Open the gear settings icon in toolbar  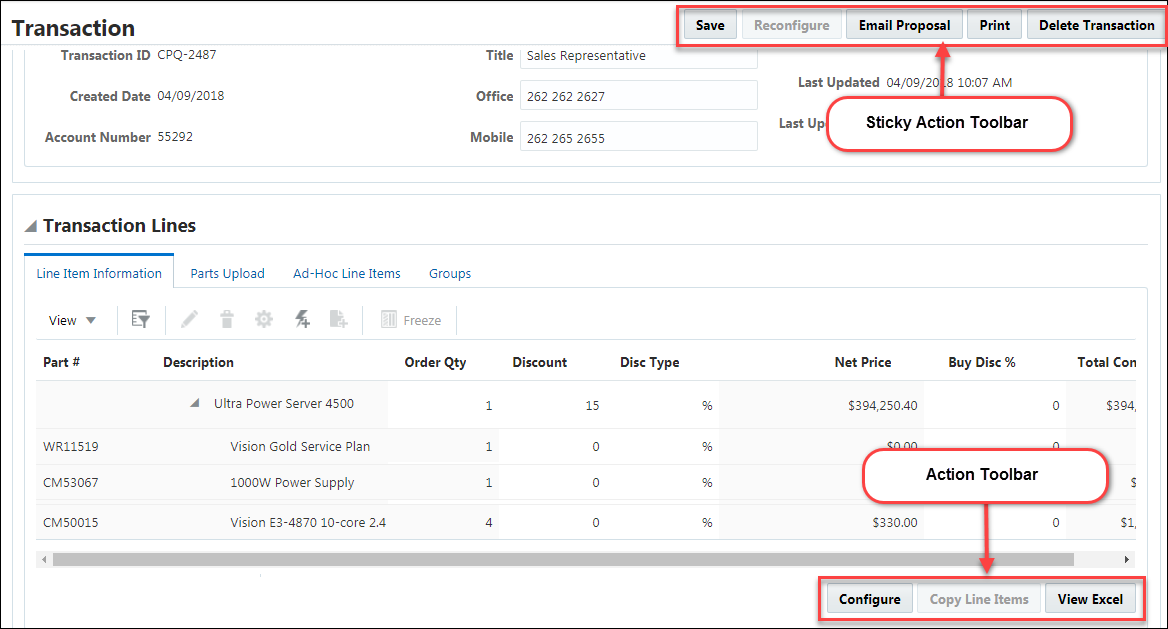[263, 319]
